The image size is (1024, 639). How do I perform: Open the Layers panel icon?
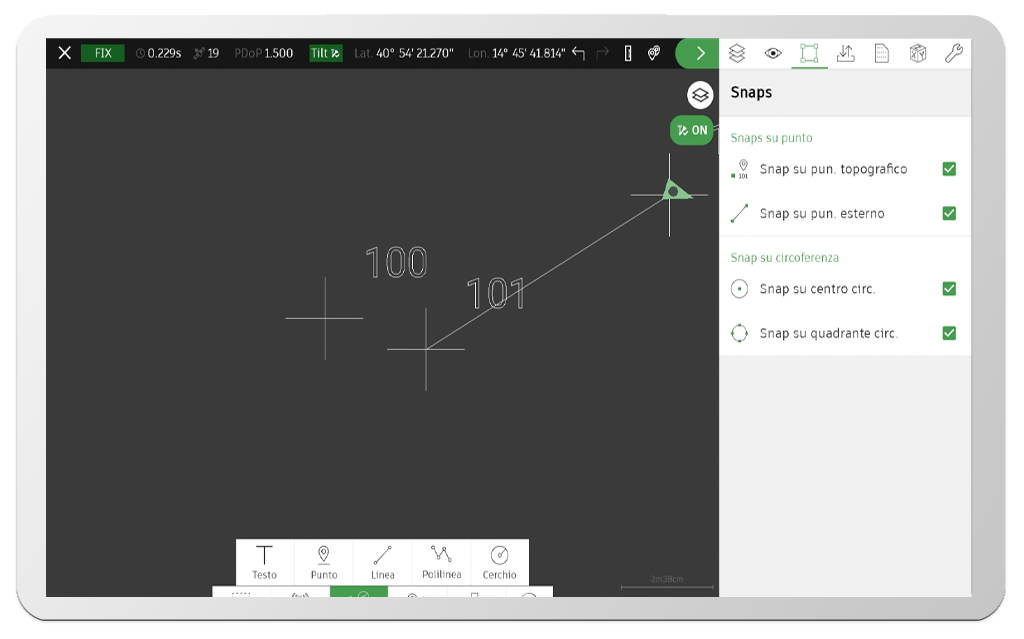click(x=738, y=53)
